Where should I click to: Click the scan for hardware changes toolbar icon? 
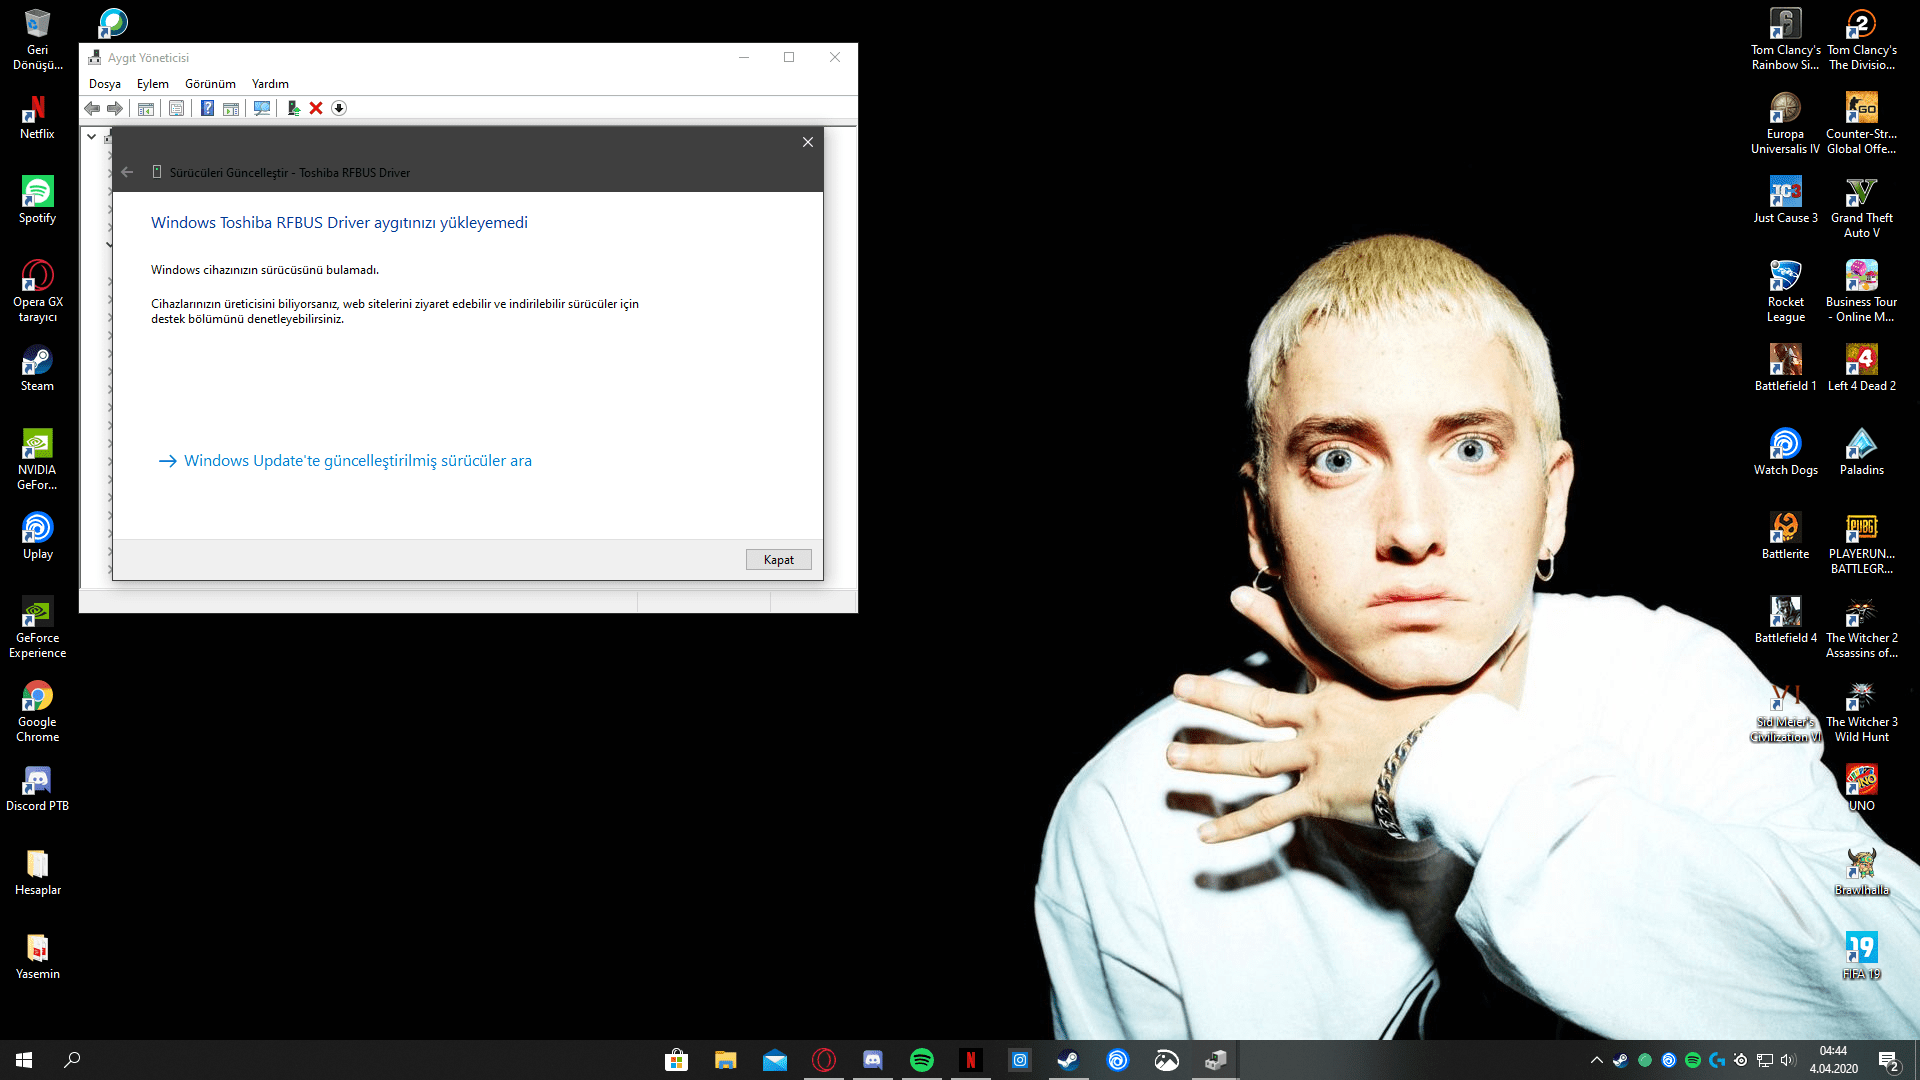pyautogui.click(x=261, y=108)
